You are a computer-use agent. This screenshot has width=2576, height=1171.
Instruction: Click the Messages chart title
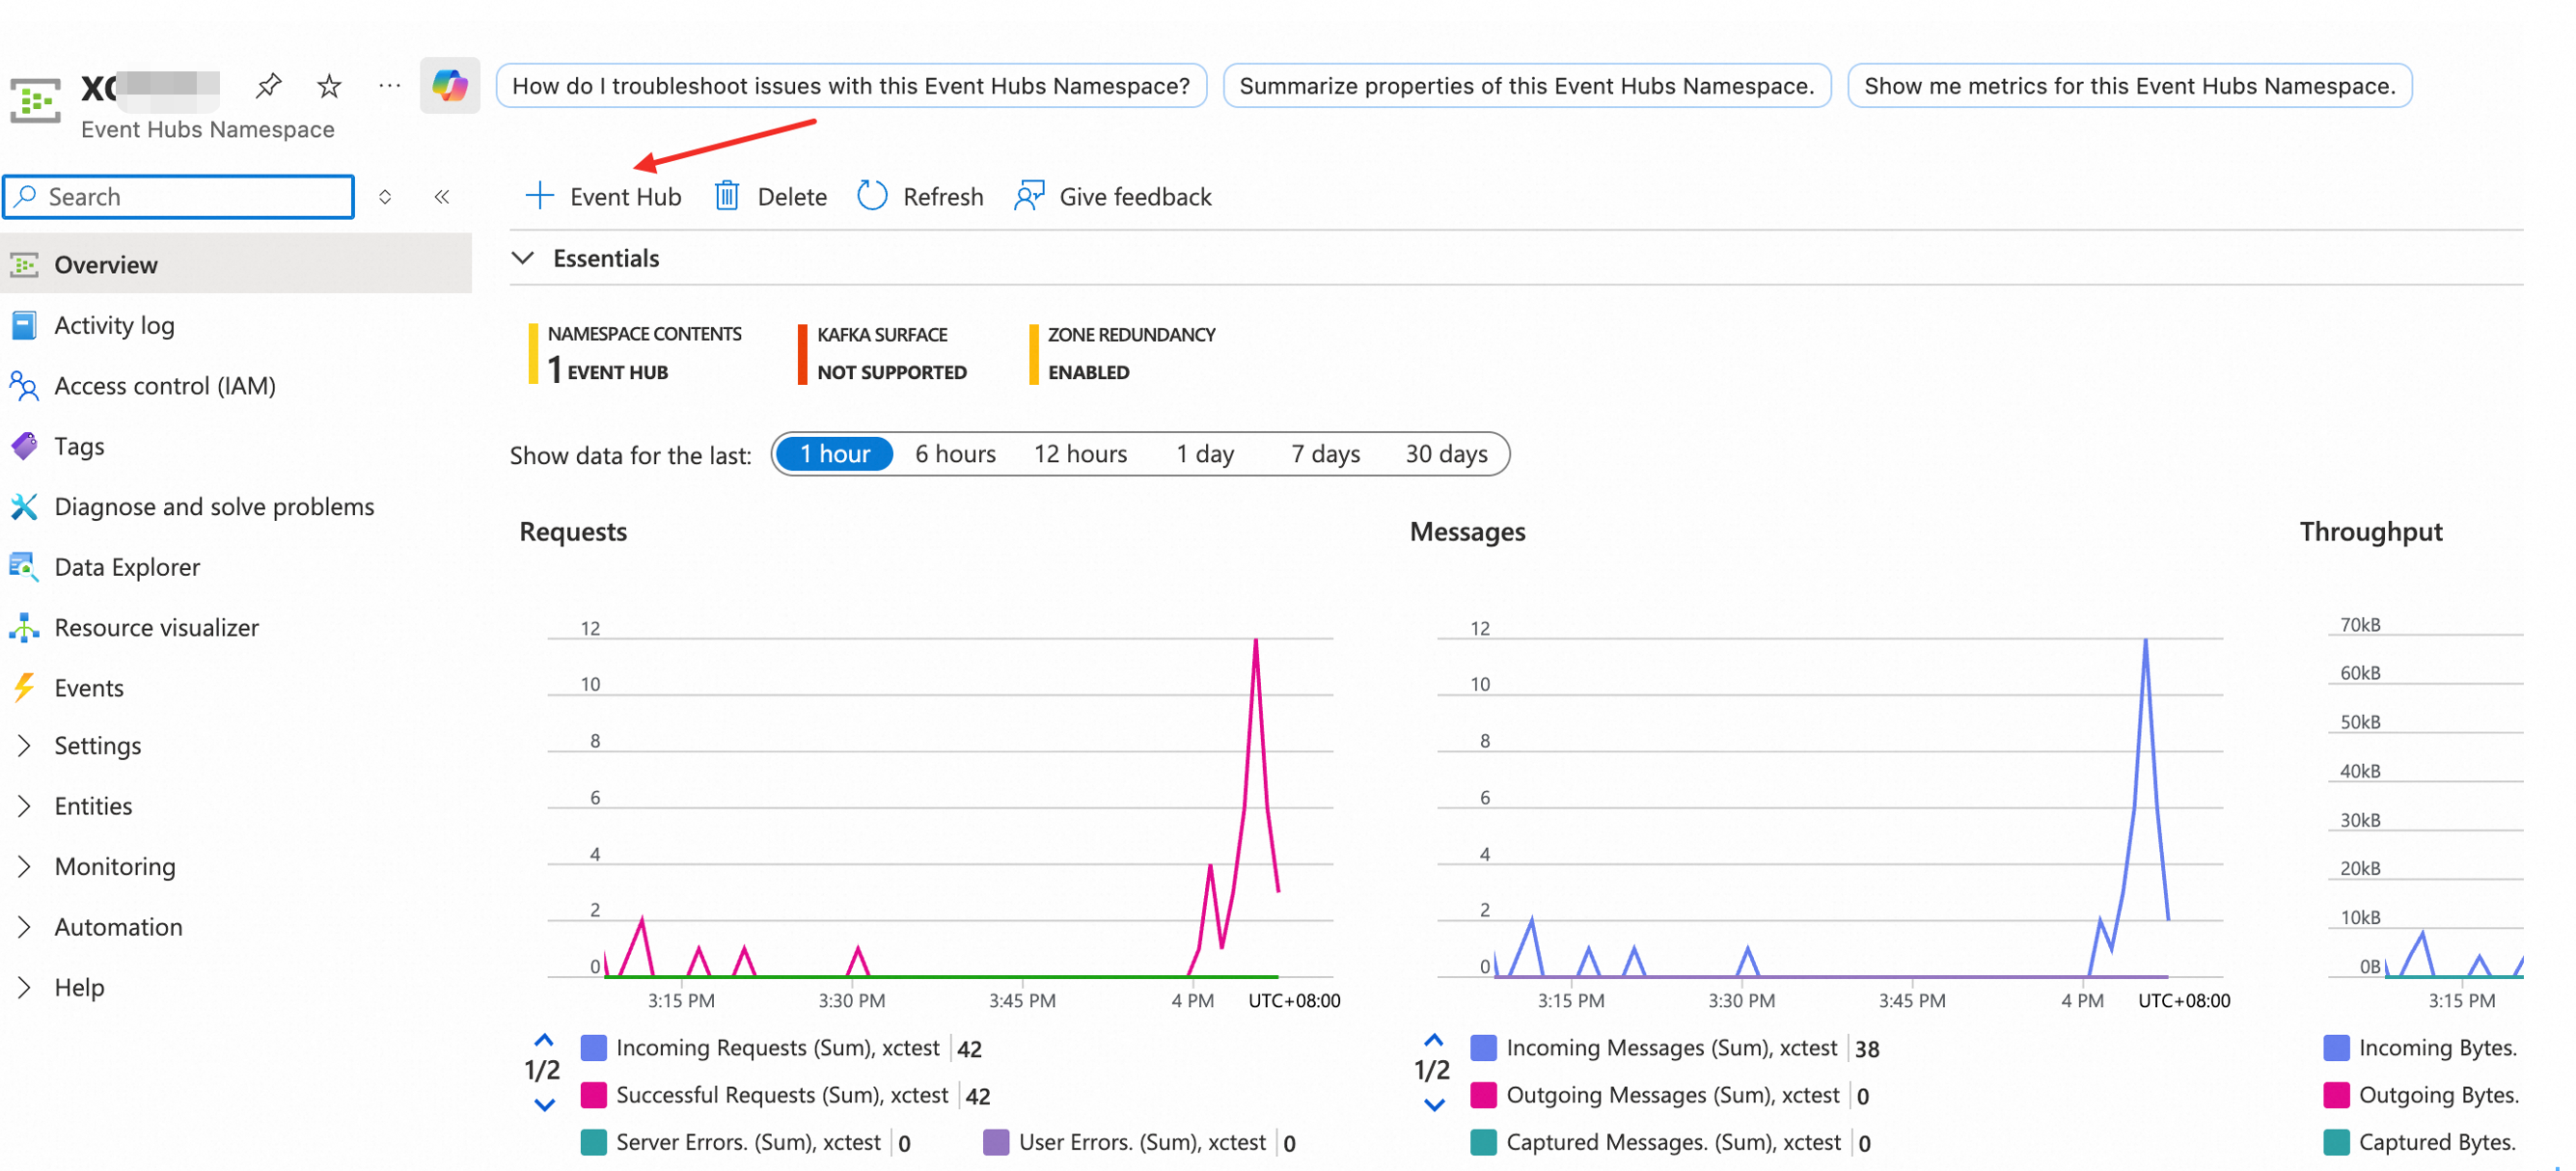point(1467,532)
